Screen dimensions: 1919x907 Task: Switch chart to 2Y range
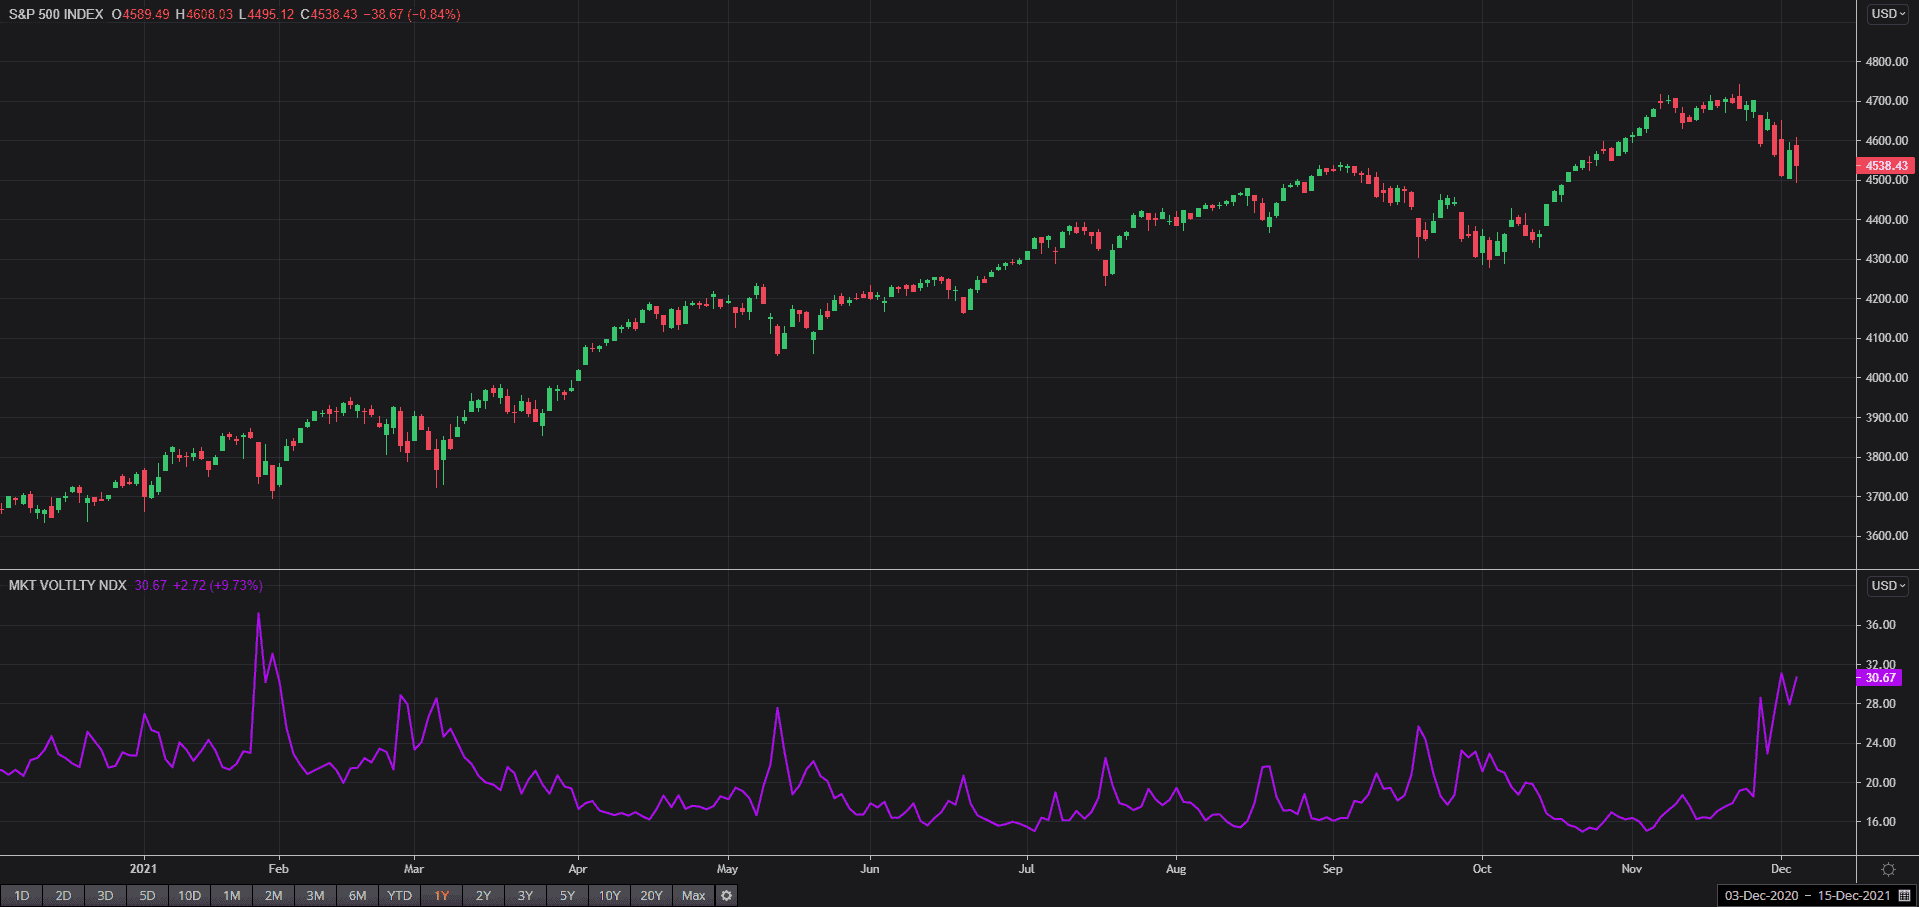(x=483, y=896)
